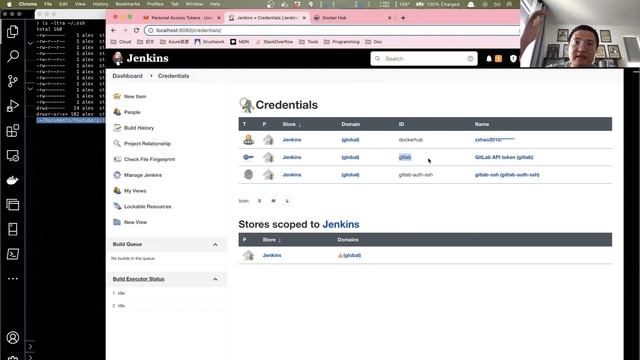Open VS Code Source Control icon

point(13,81)
